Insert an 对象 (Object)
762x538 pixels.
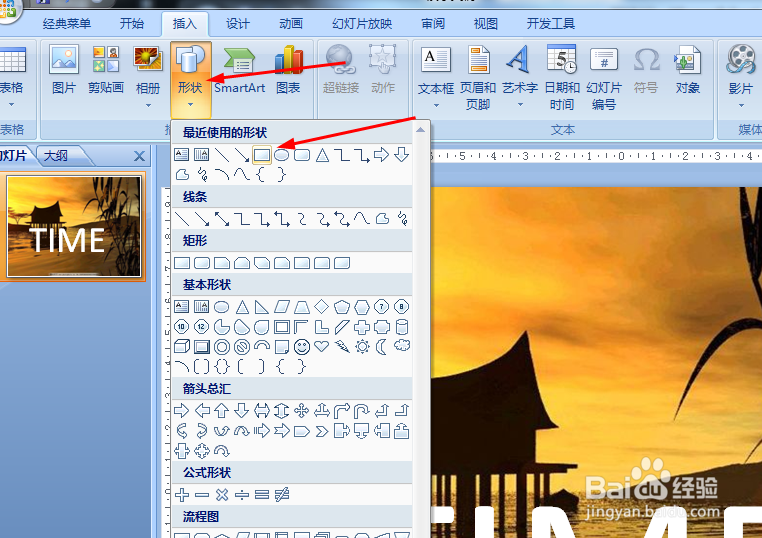[x=687, y=71]
